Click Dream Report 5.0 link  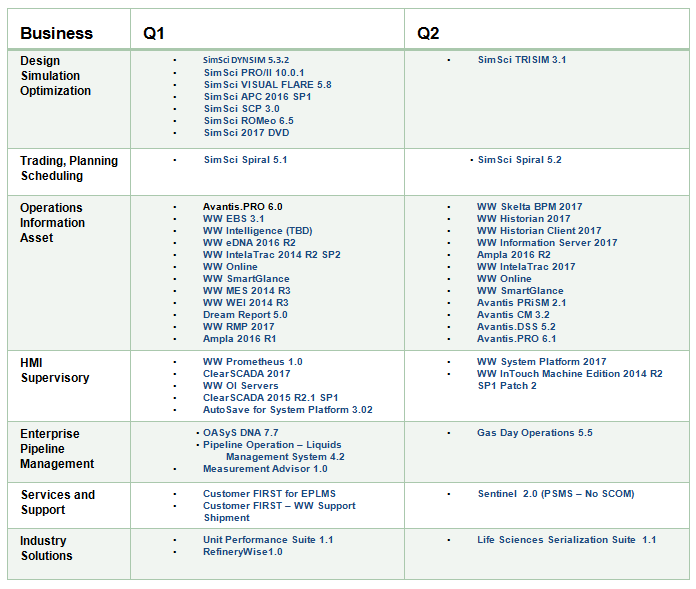click(245, 314)
